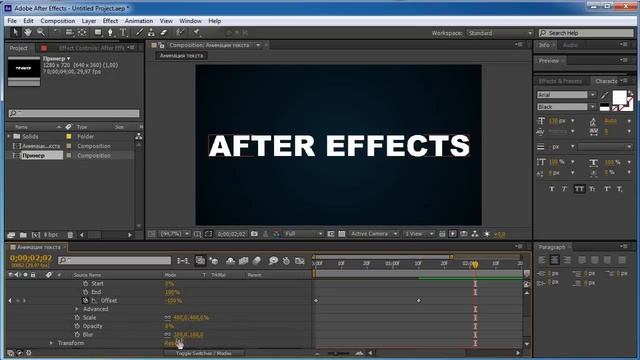640x360 pixels.
Task: Open the File menu
Action: pos(12,21)
